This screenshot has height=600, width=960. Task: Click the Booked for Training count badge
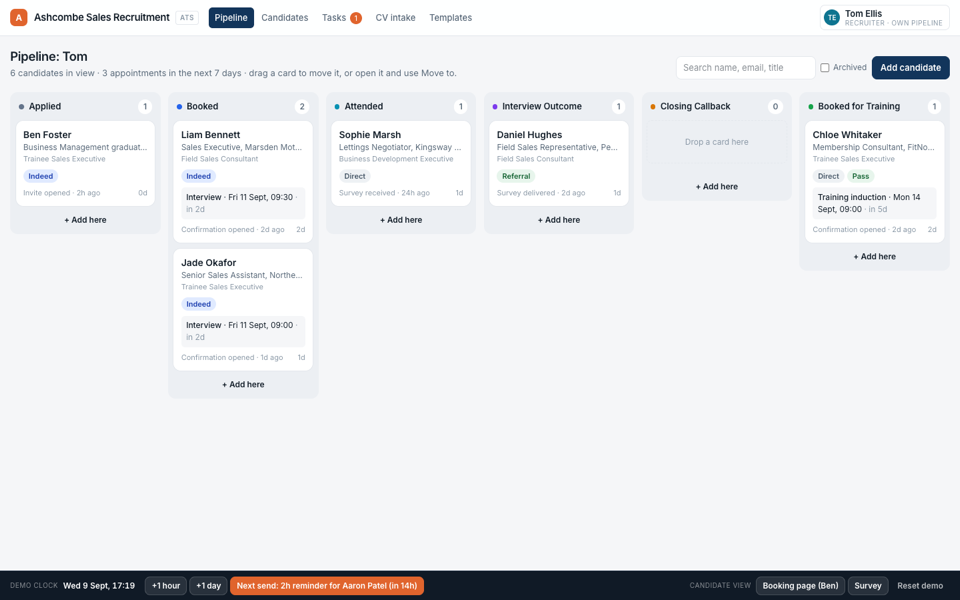(934, 107)
